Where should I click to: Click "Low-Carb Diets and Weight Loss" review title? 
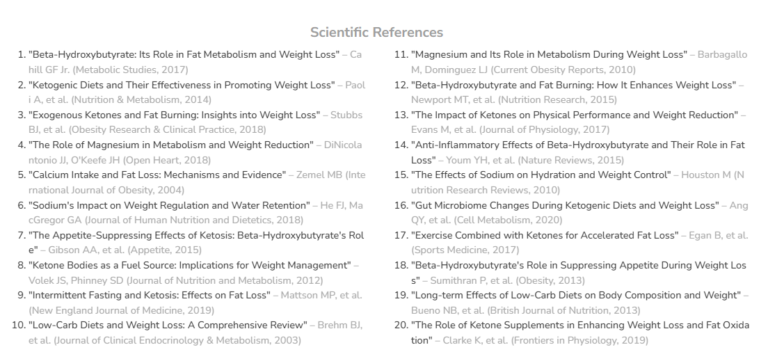click(x=168, y=325)
